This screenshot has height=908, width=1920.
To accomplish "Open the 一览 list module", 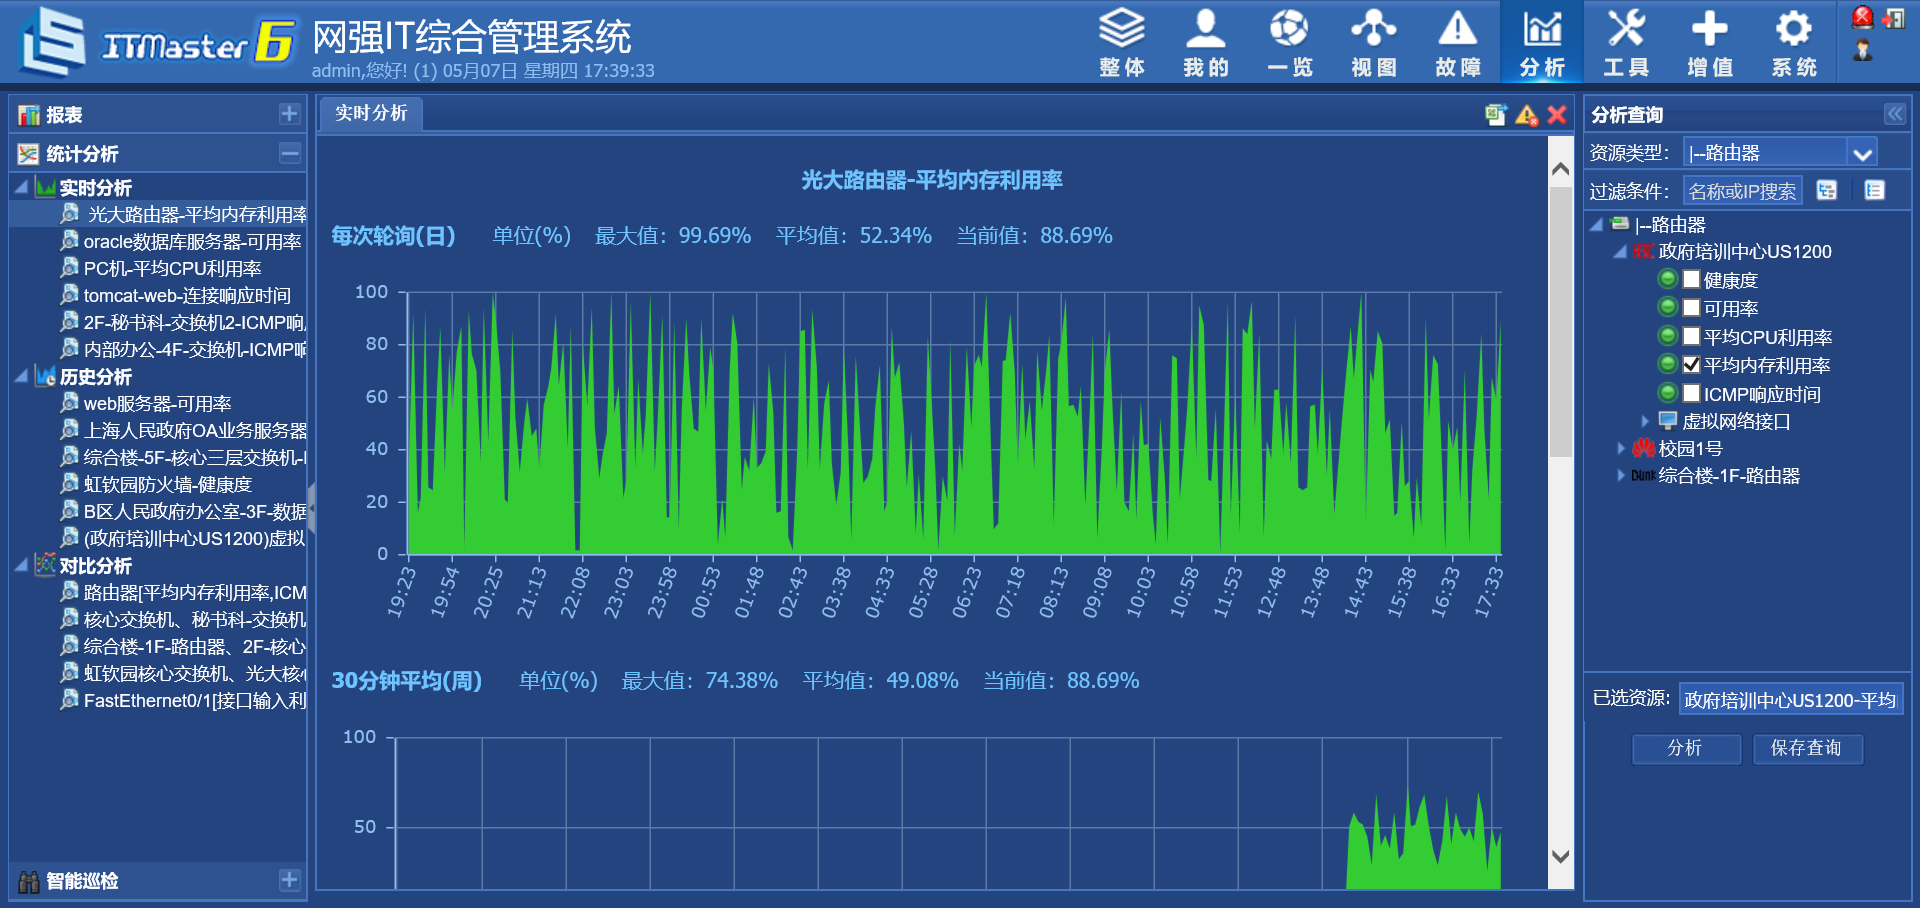I will (1290, 42).
